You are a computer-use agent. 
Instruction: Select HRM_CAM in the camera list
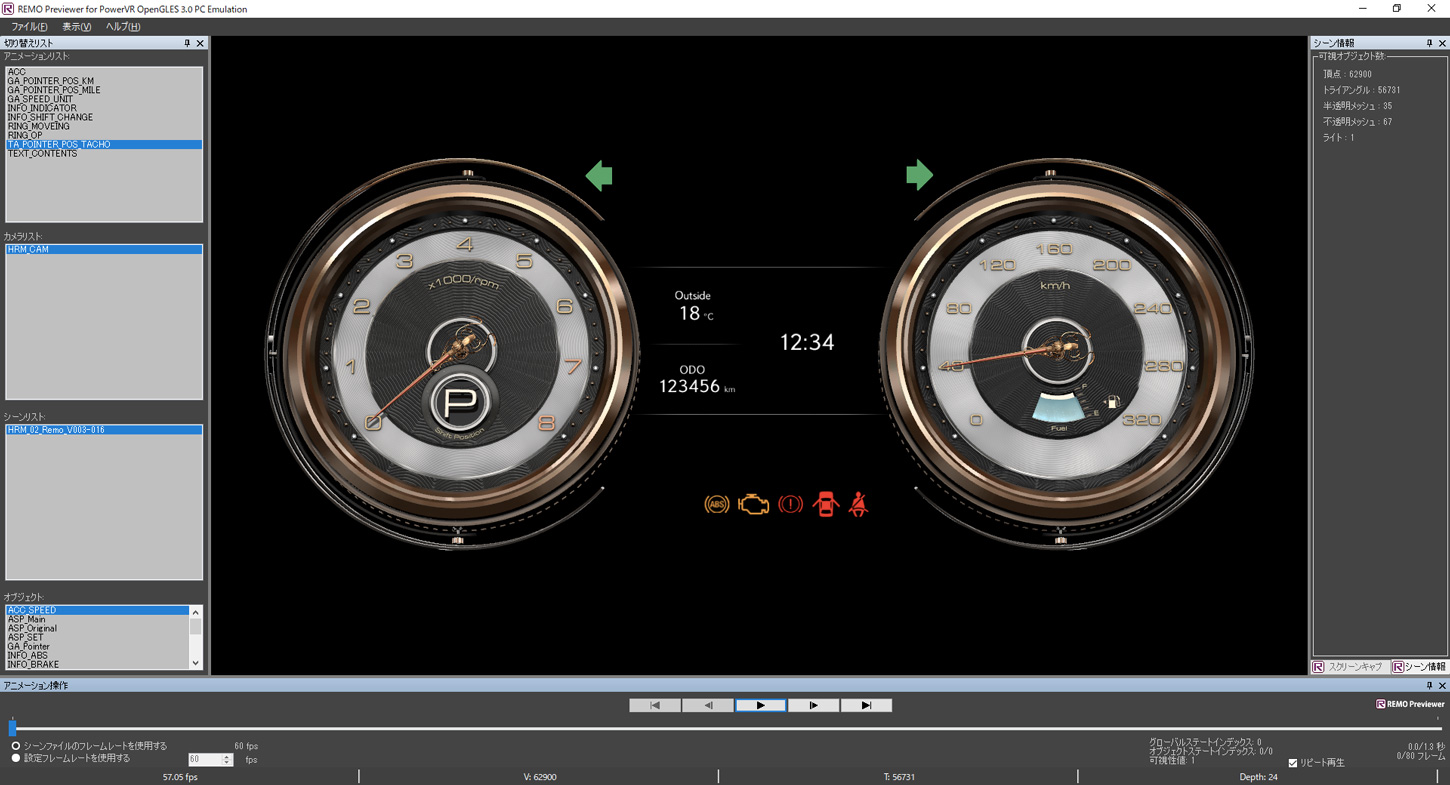coord(104,249)
